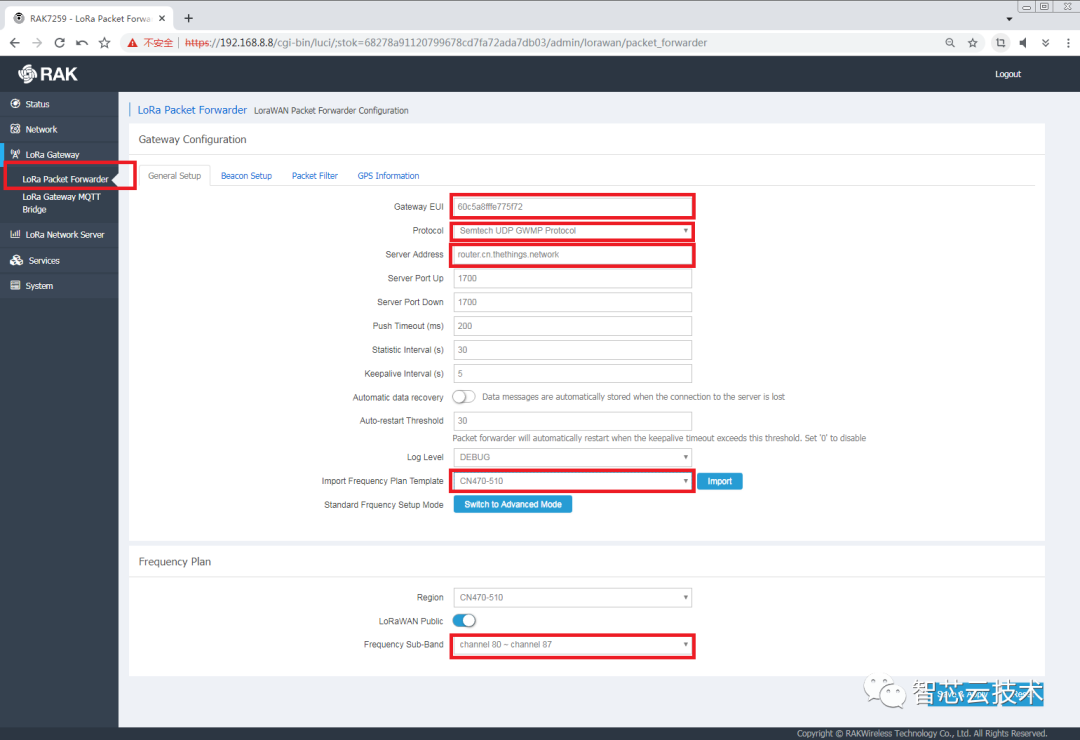Click the Logout link
The height and width of the screenshot is (740, 1080).
[x=1008, y=74]
